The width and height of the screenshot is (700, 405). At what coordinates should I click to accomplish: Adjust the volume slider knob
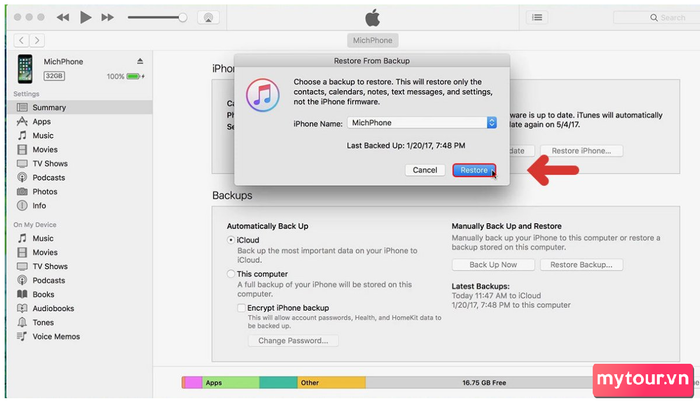tap(182, 17)
